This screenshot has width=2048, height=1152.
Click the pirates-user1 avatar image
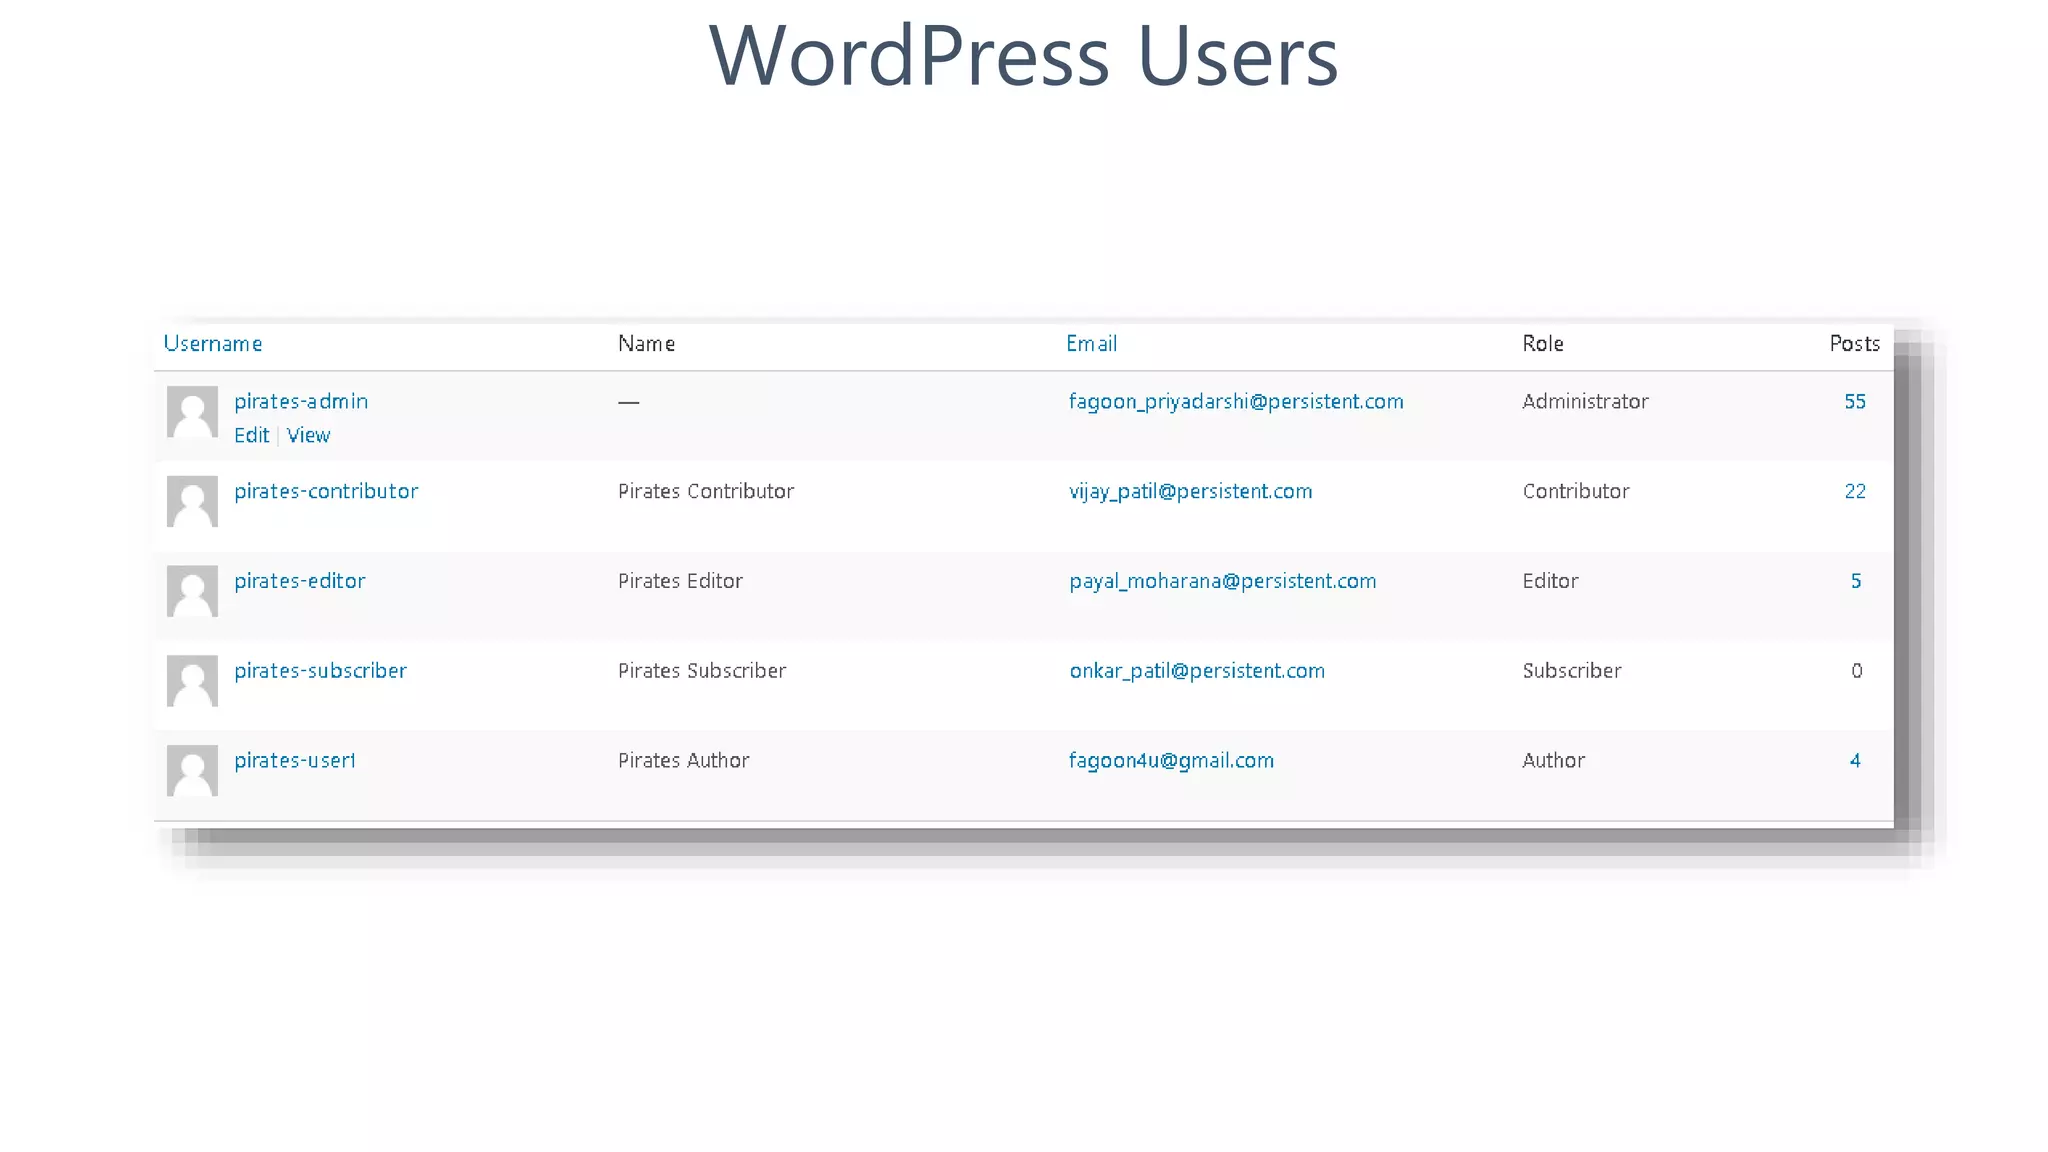pyautogui.click(x=192, y=770)
